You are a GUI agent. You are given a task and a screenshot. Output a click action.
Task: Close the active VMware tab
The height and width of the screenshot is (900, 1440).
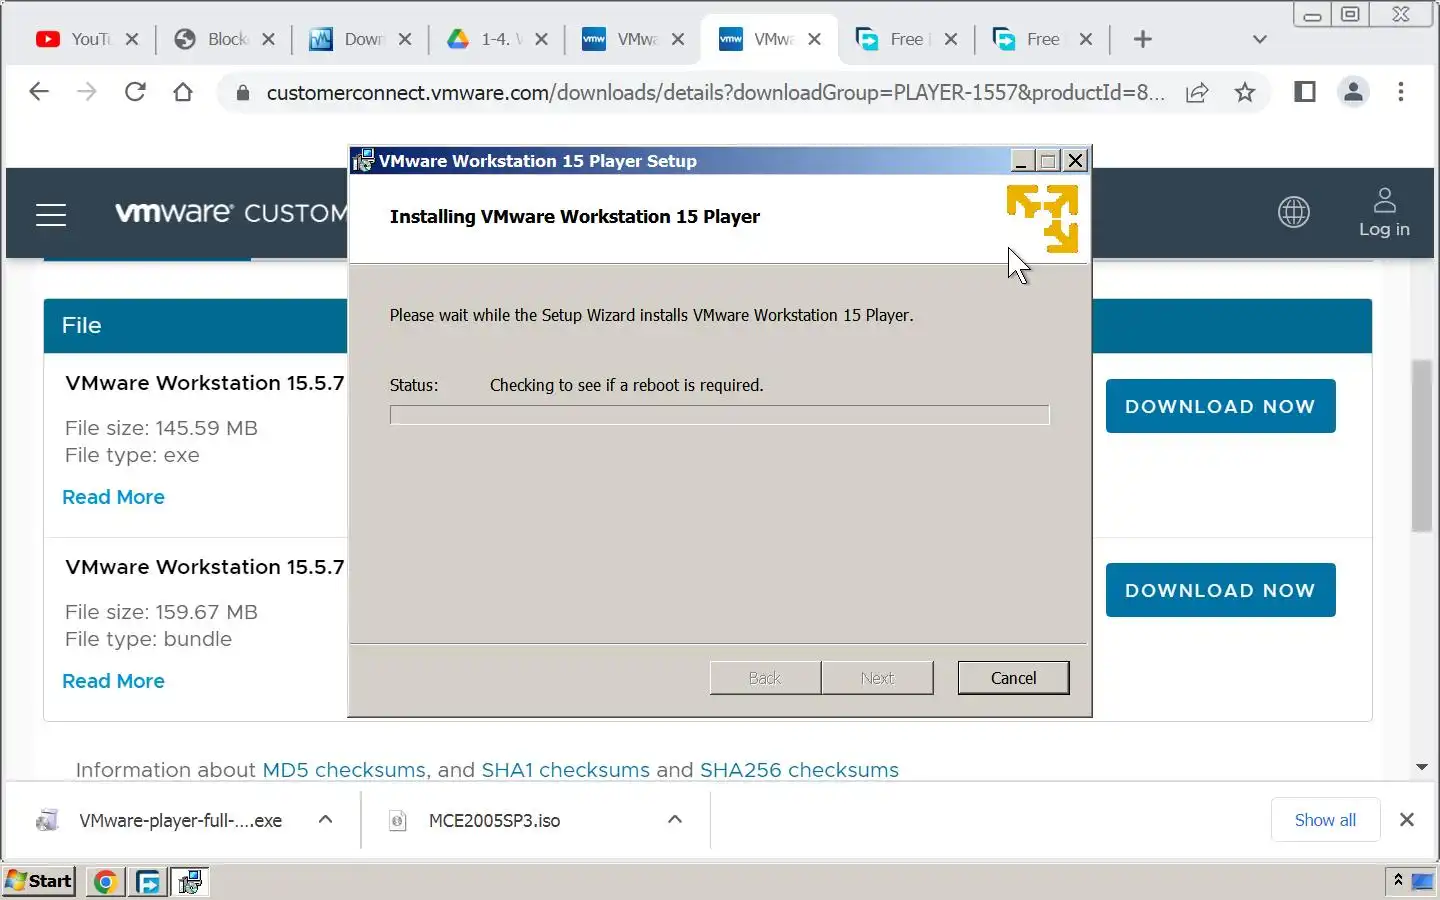814,39
